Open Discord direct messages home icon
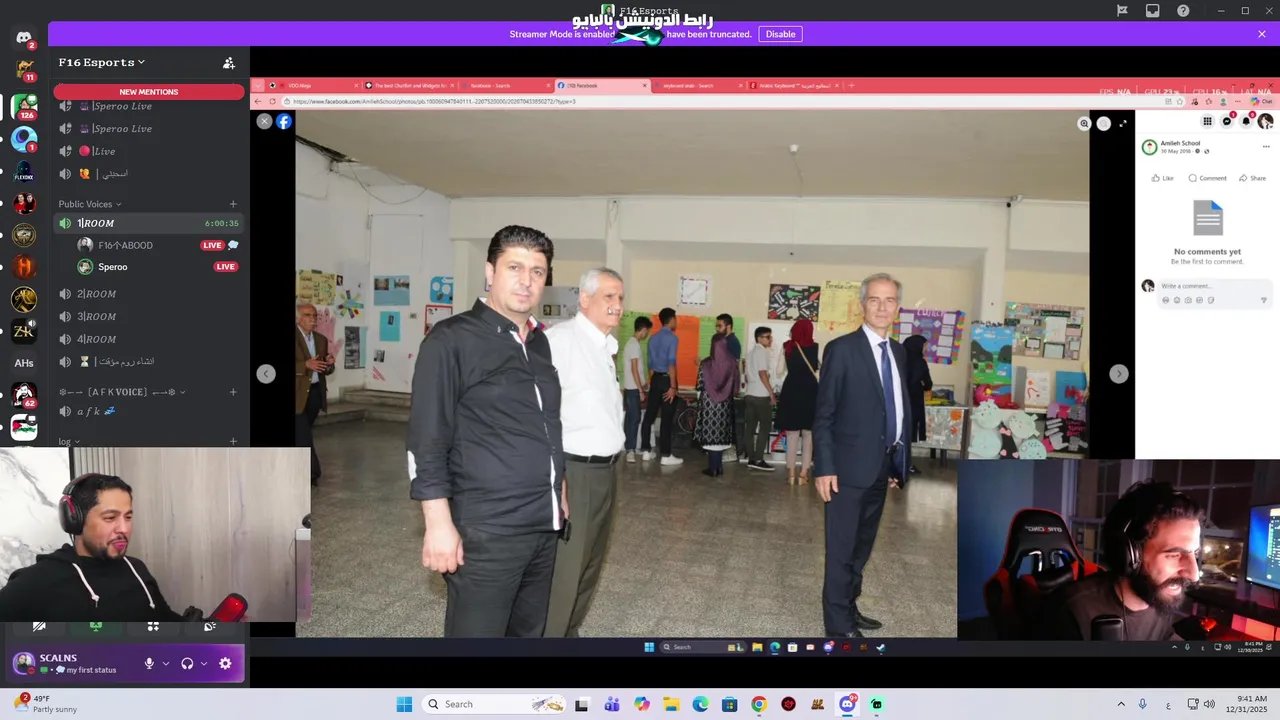This screenshot has width=1280, height=720. pos(24,38)
